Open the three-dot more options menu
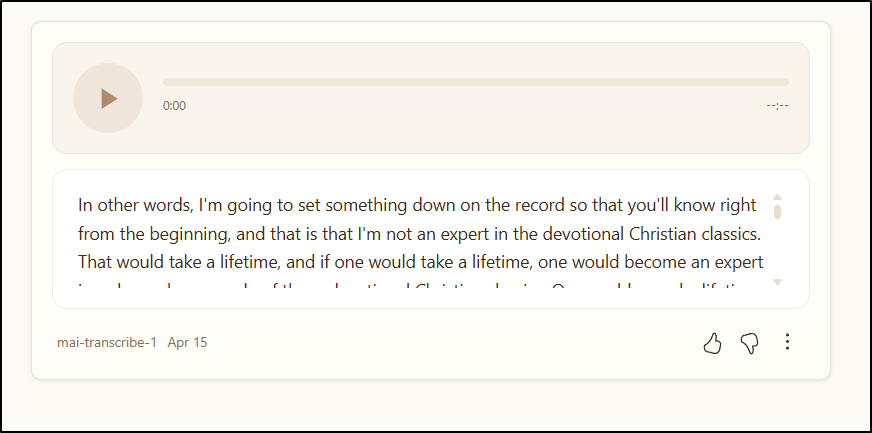This screenshot has height=433, width=872. [787, 342]
